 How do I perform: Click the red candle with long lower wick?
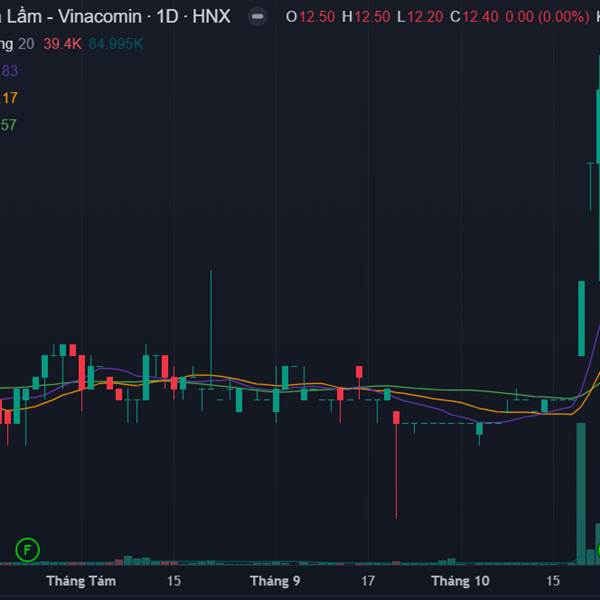coord(396,465)
